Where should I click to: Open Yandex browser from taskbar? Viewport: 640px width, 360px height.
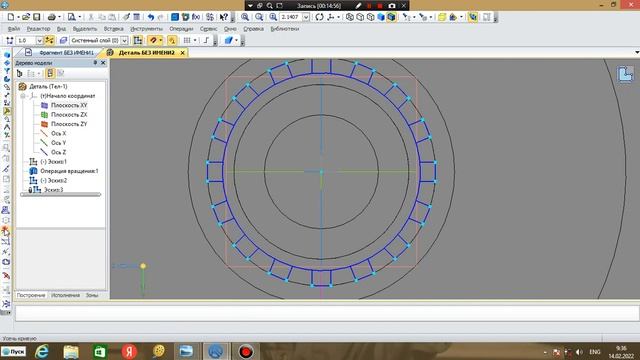point(129,351)
